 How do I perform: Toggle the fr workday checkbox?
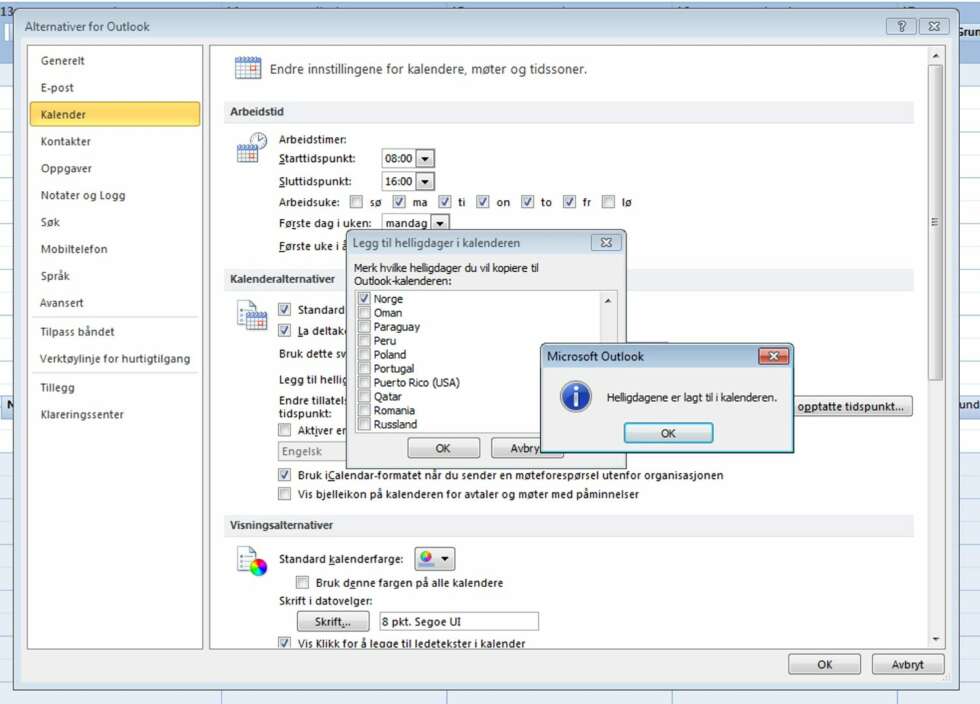[569, 201]
